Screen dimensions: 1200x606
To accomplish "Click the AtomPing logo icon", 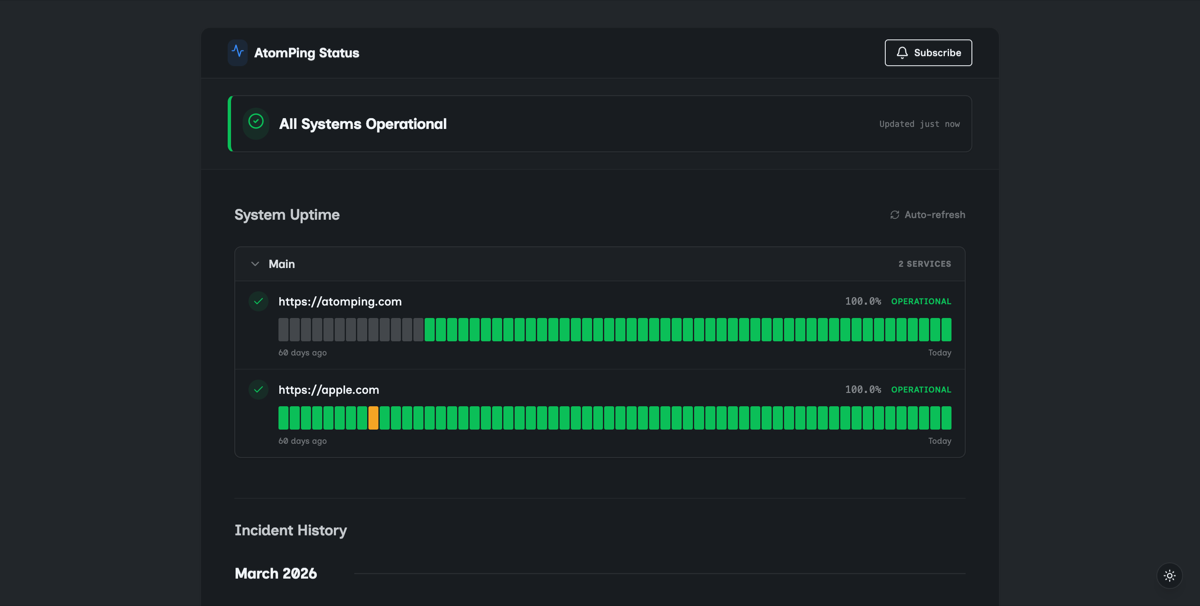I will 237,52.
